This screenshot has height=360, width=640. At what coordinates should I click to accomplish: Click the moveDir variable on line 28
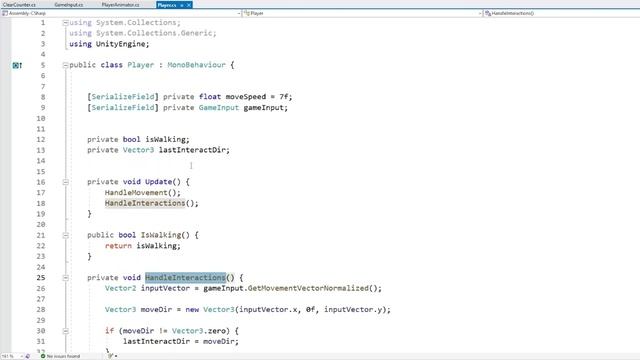click(x=156, y=309)
